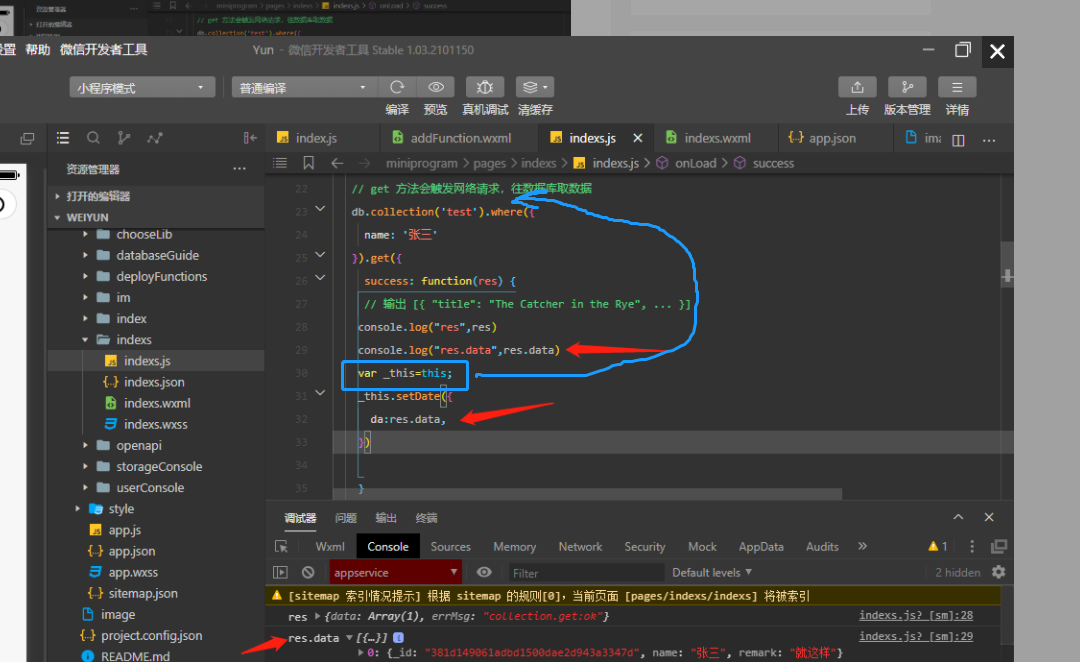Expand the opened editors section
Image resolution: width=1080 pixels, height=662 pixels.
tap(57, 196)
